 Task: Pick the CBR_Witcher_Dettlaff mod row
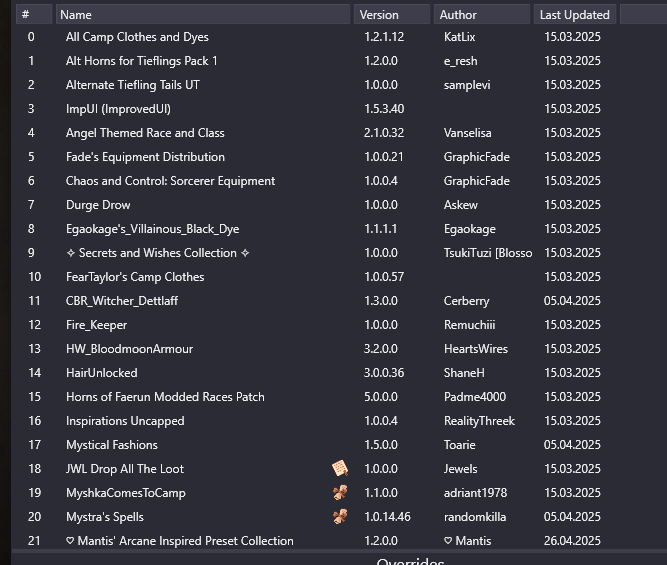point(339,301)
